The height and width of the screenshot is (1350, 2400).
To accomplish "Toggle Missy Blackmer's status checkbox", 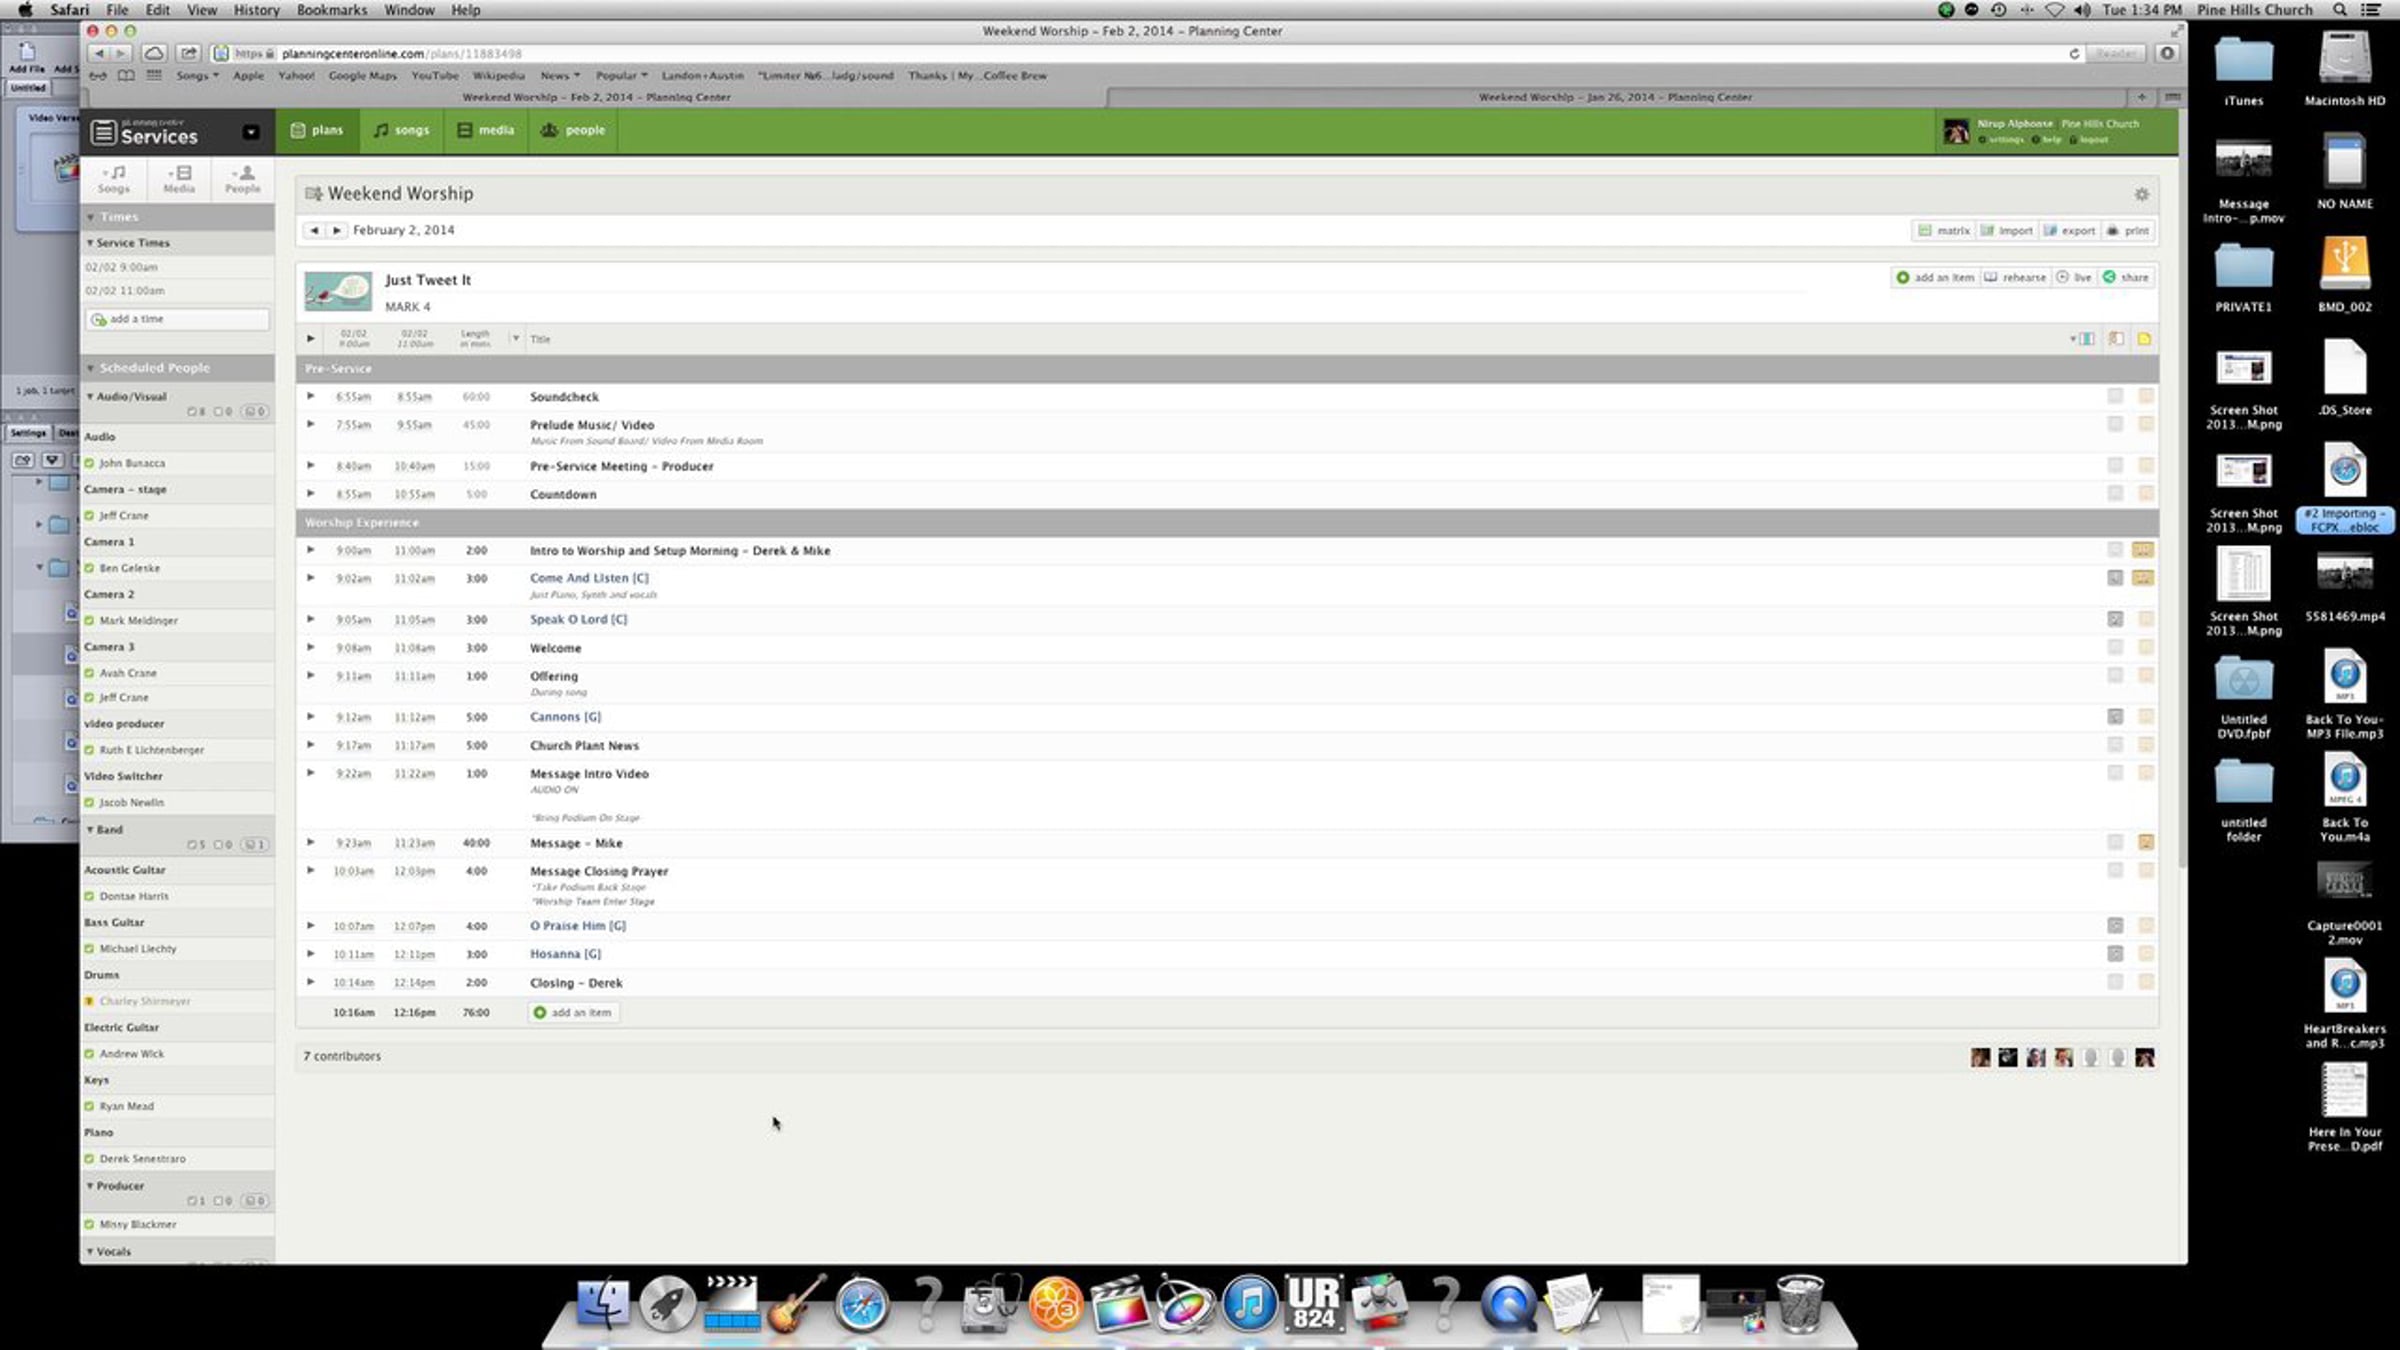I will 90,1225.
